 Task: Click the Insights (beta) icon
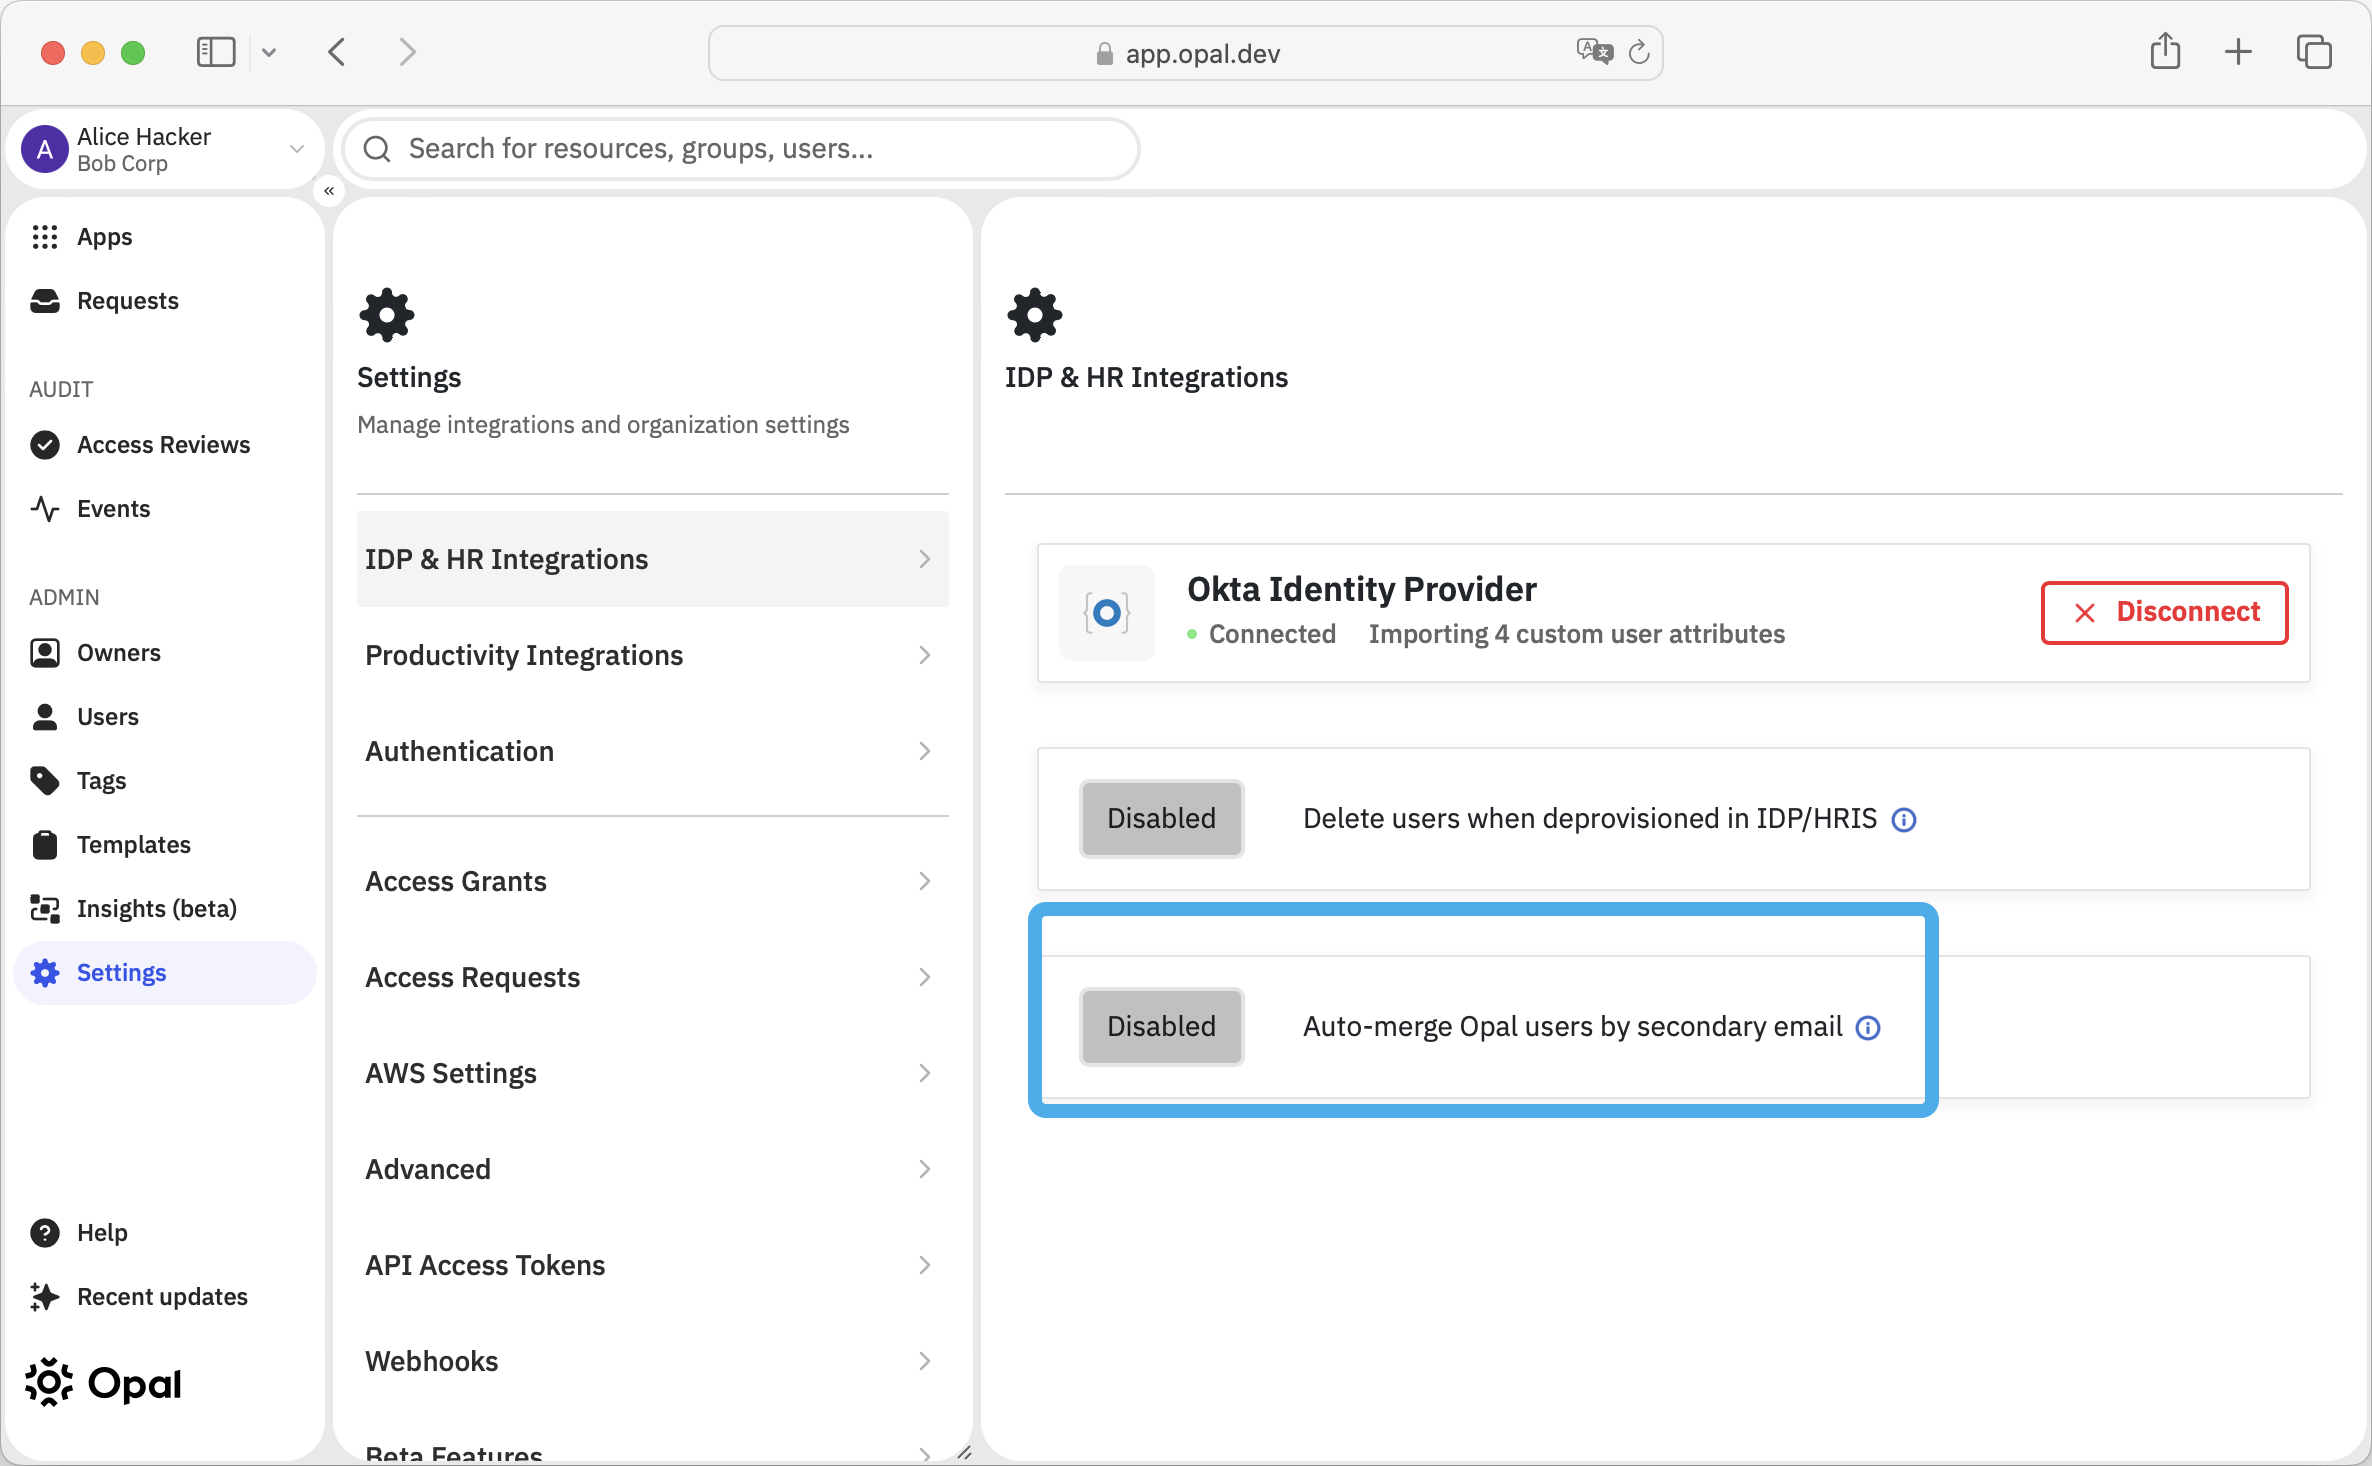click(45, 909)
